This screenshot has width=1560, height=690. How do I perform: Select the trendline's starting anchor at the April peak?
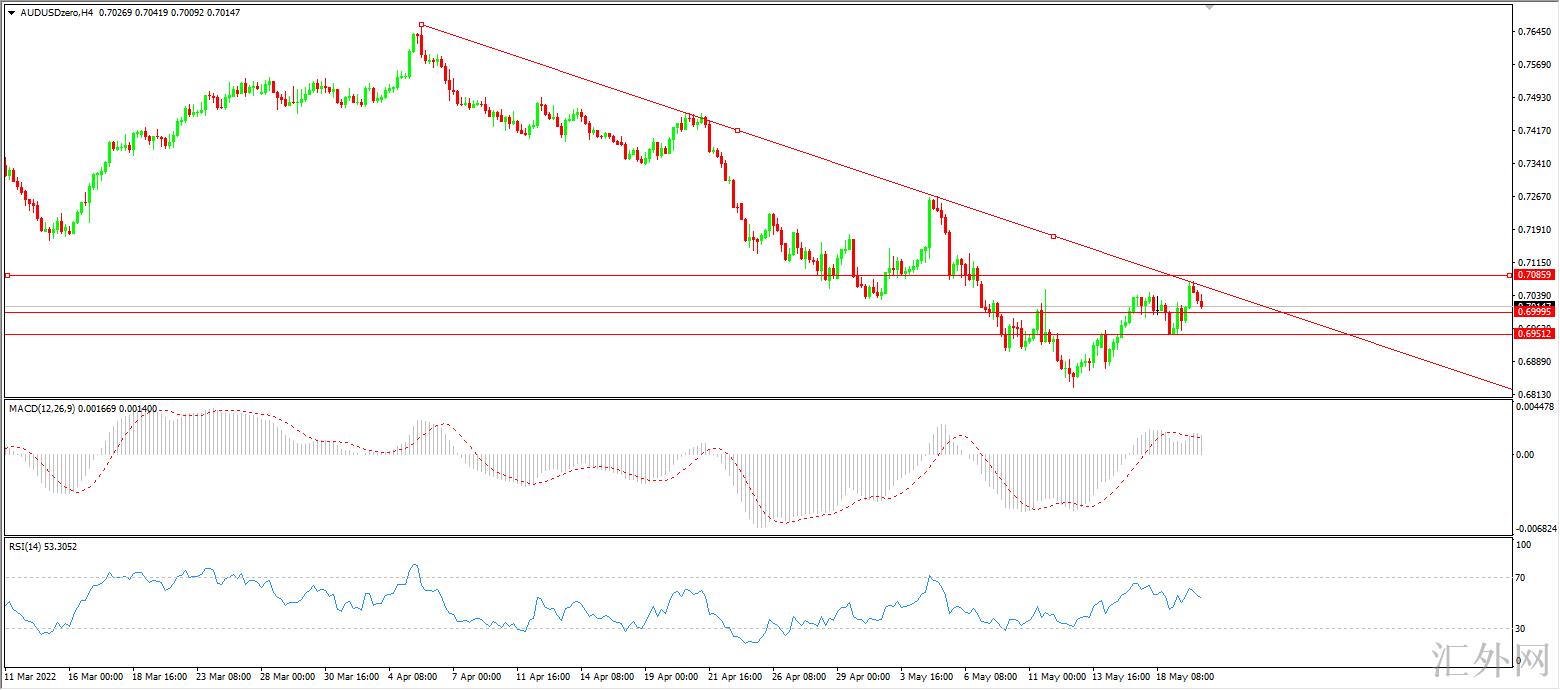[x=422, y=24]
